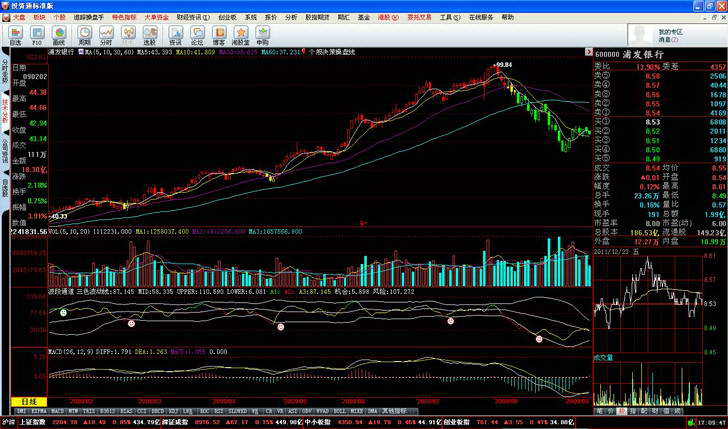Open the 大单资金 menu

click(156, 17)
